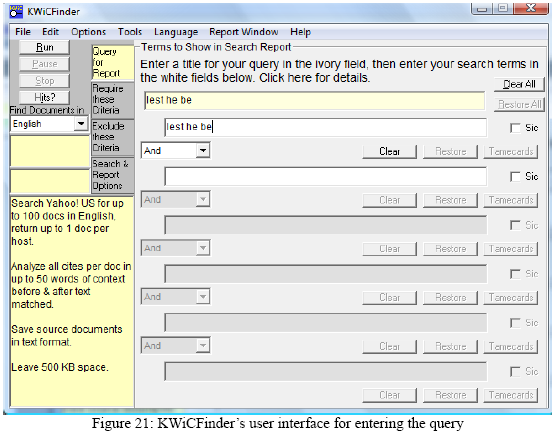Switch to Require these Criteria tab
The height and width of the screenshot is (433, 553).
tap(113, 99)
